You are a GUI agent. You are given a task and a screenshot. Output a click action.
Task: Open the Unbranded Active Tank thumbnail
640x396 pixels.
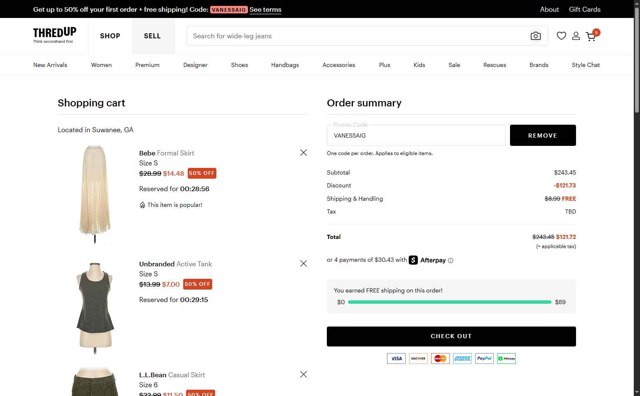pos(95,308)
